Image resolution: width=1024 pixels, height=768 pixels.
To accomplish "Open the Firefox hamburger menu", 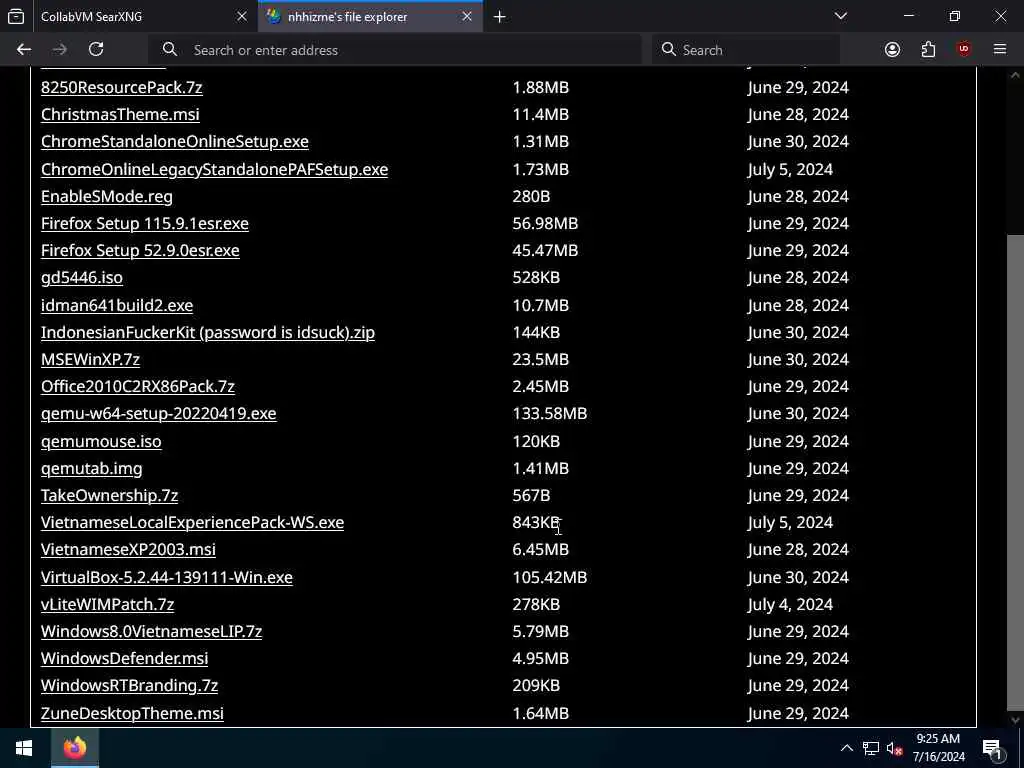I will pyautogui.click(x=1000, y=50).
